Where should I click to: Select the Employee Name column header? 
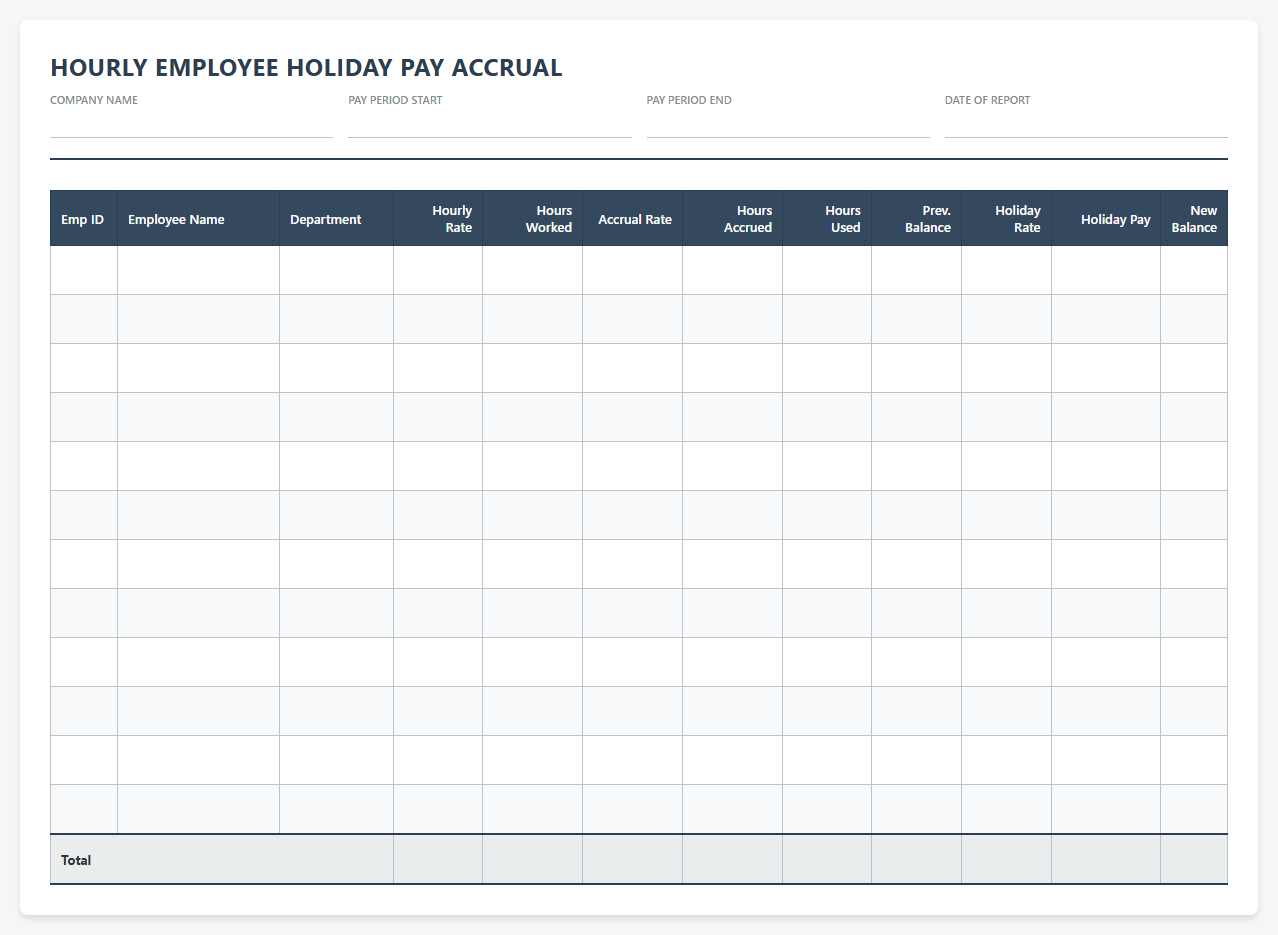tap(199, 219)
